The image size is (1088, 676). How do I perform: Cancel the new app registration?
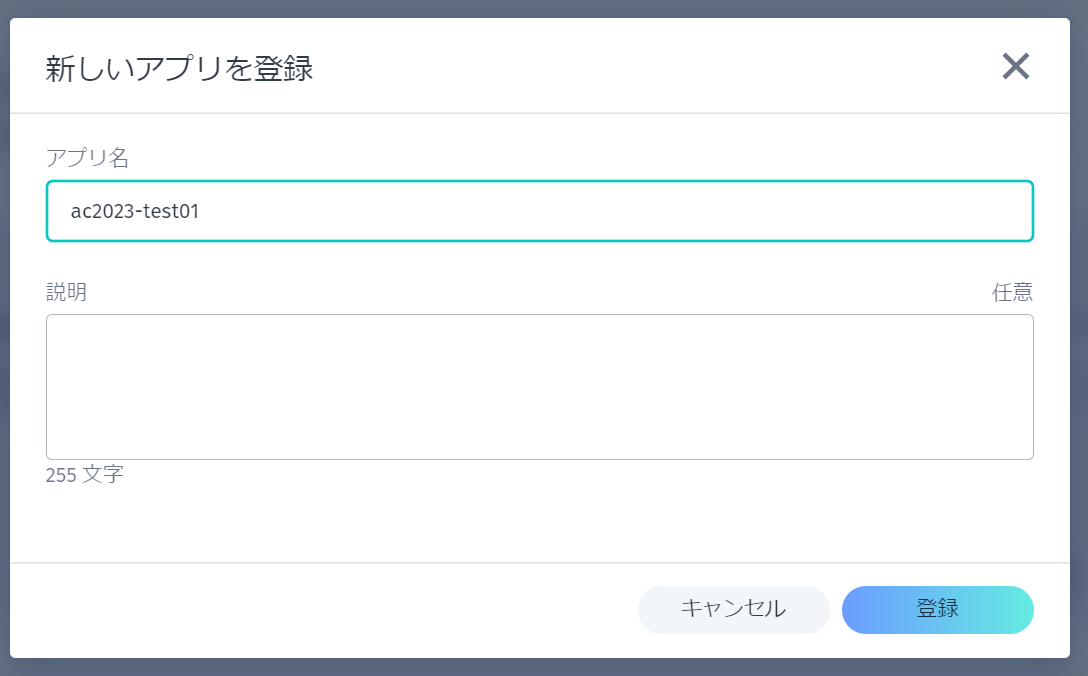(733, 609)
